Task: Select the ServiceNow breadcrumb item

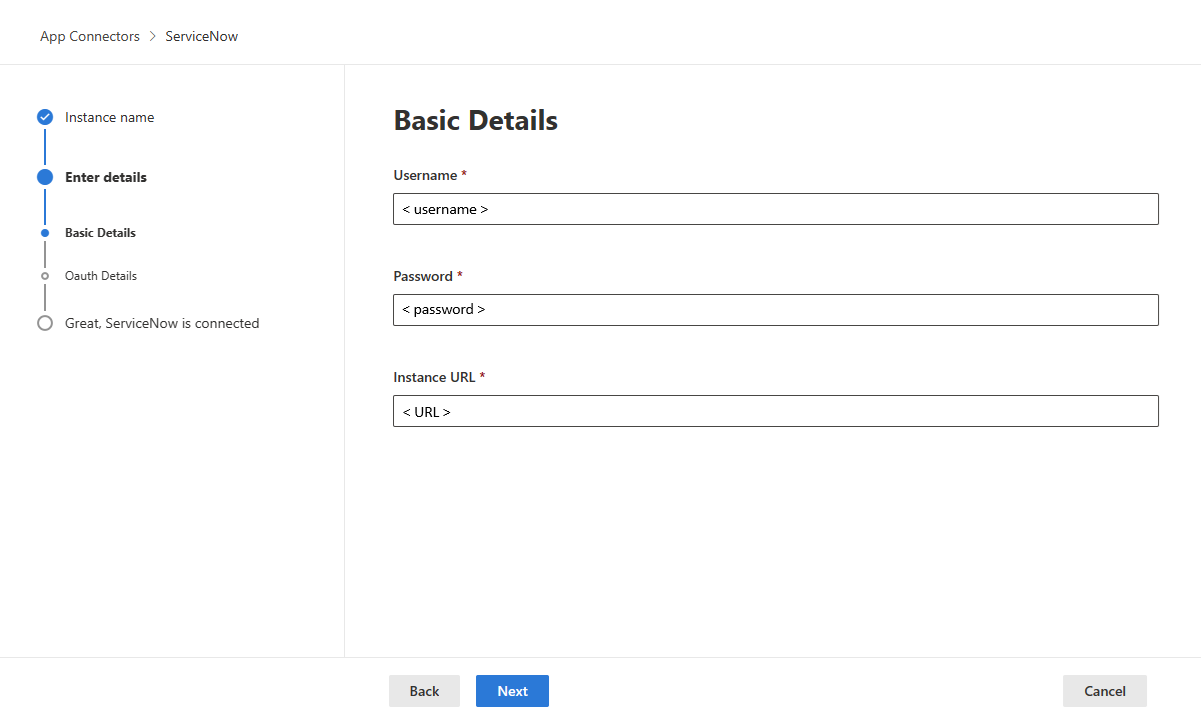Action: pos(201,36)
